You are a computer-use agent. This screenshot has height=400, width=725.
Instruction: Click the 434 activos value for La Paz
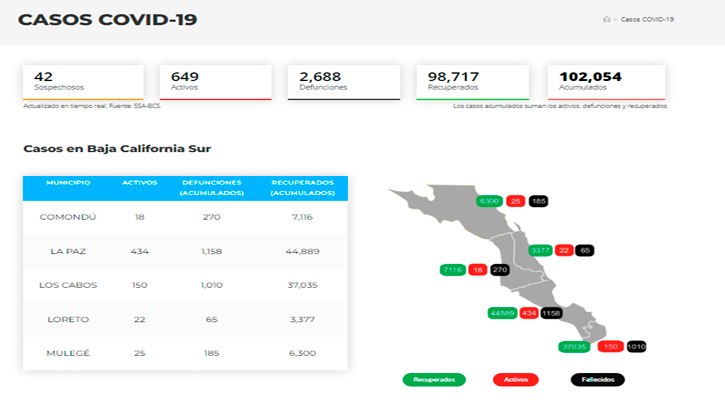[x=140, y=251]
